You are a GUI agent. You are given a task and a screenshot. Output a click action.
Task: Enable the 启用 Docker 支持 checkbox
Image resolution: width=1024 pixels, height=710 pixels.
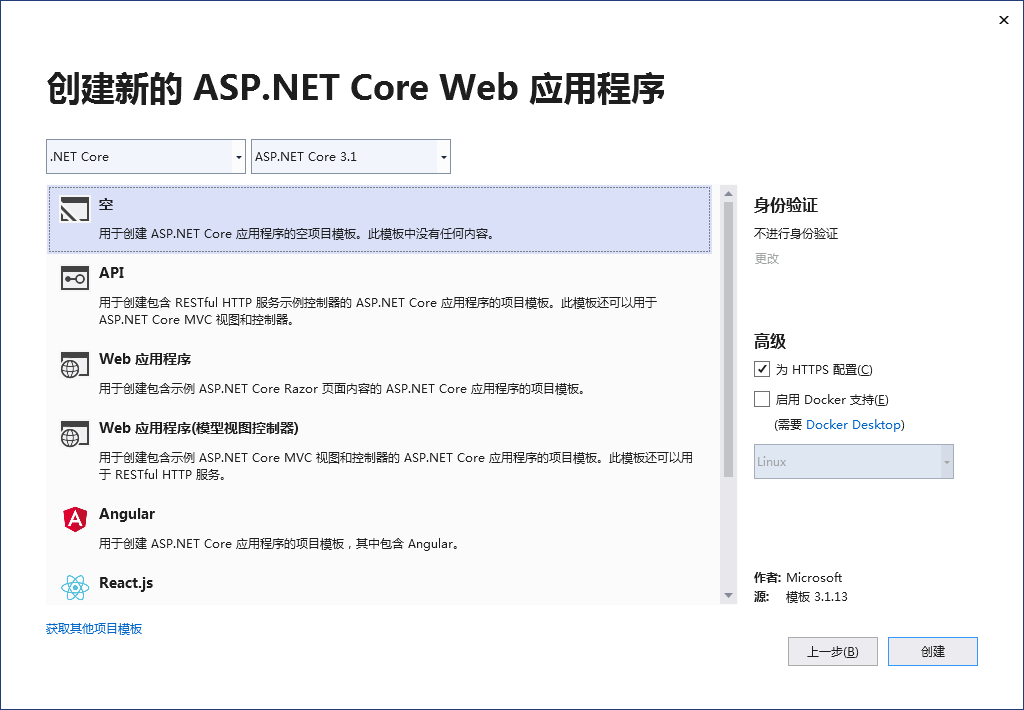[761, 399]
